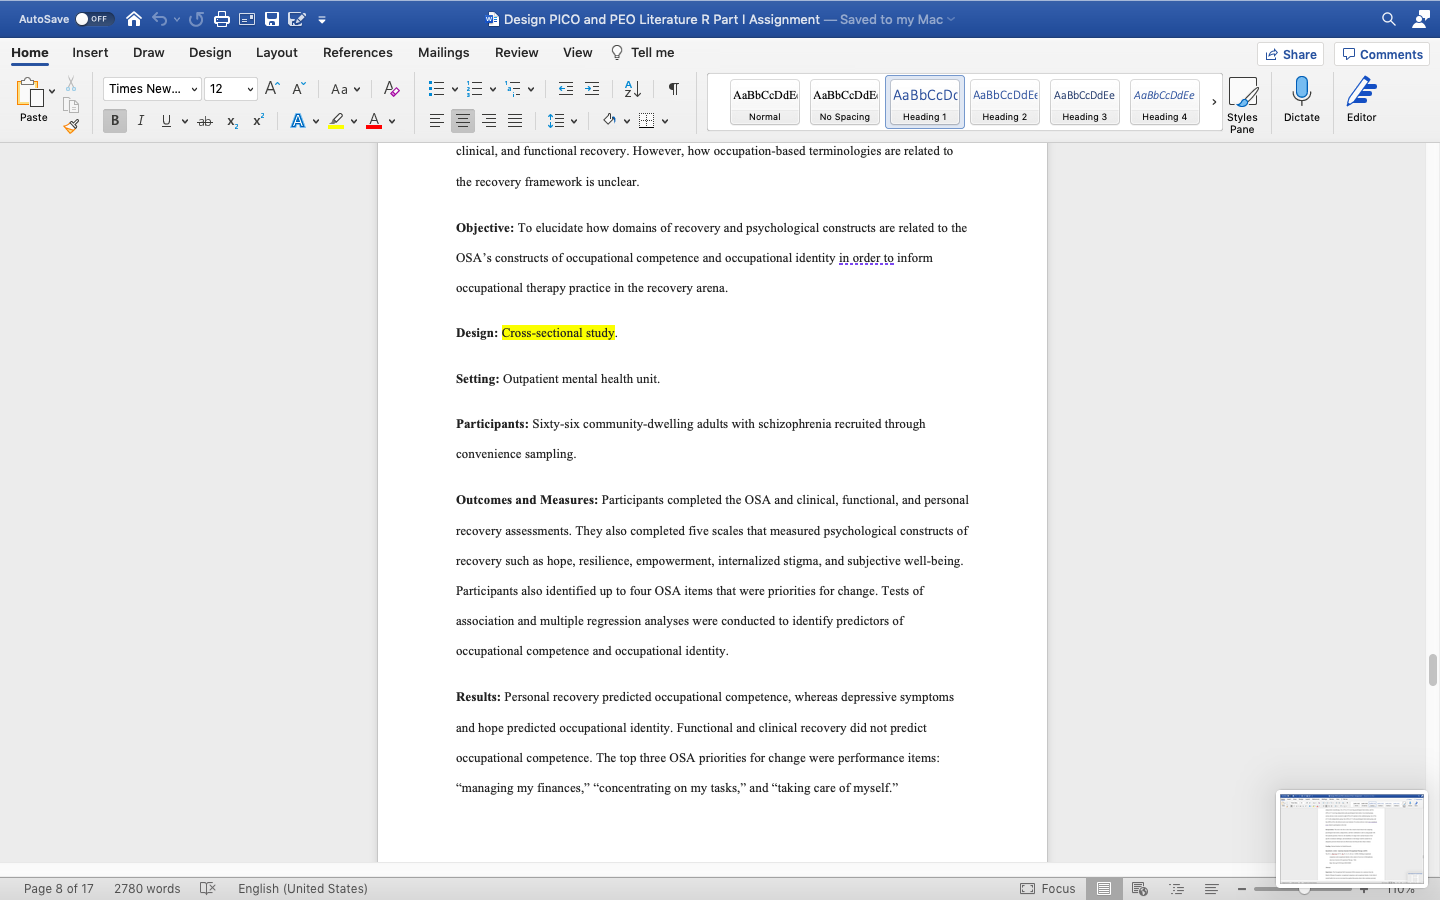Click the vertical scrollbar thumb
This screenshot has width=1440, height=900.
[x=1432, y=669]
